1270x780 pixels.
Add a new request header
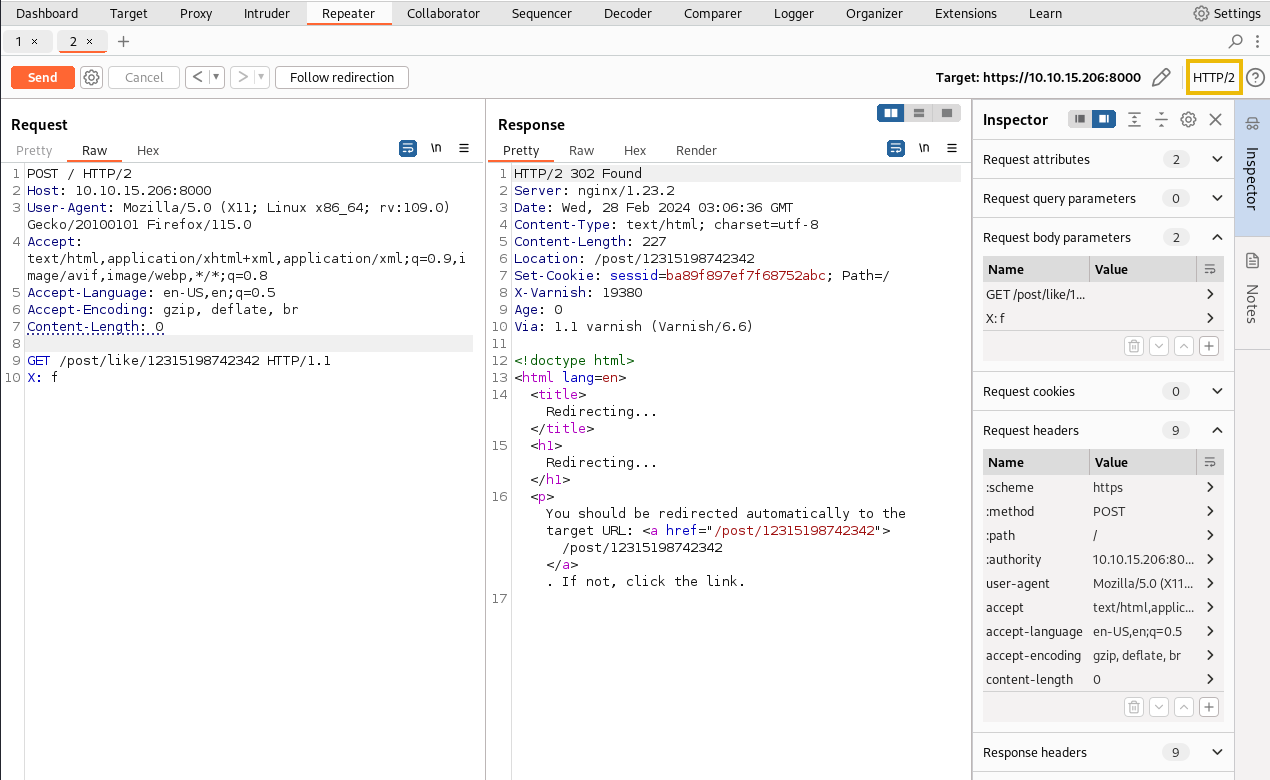[x=1209, y=707]
